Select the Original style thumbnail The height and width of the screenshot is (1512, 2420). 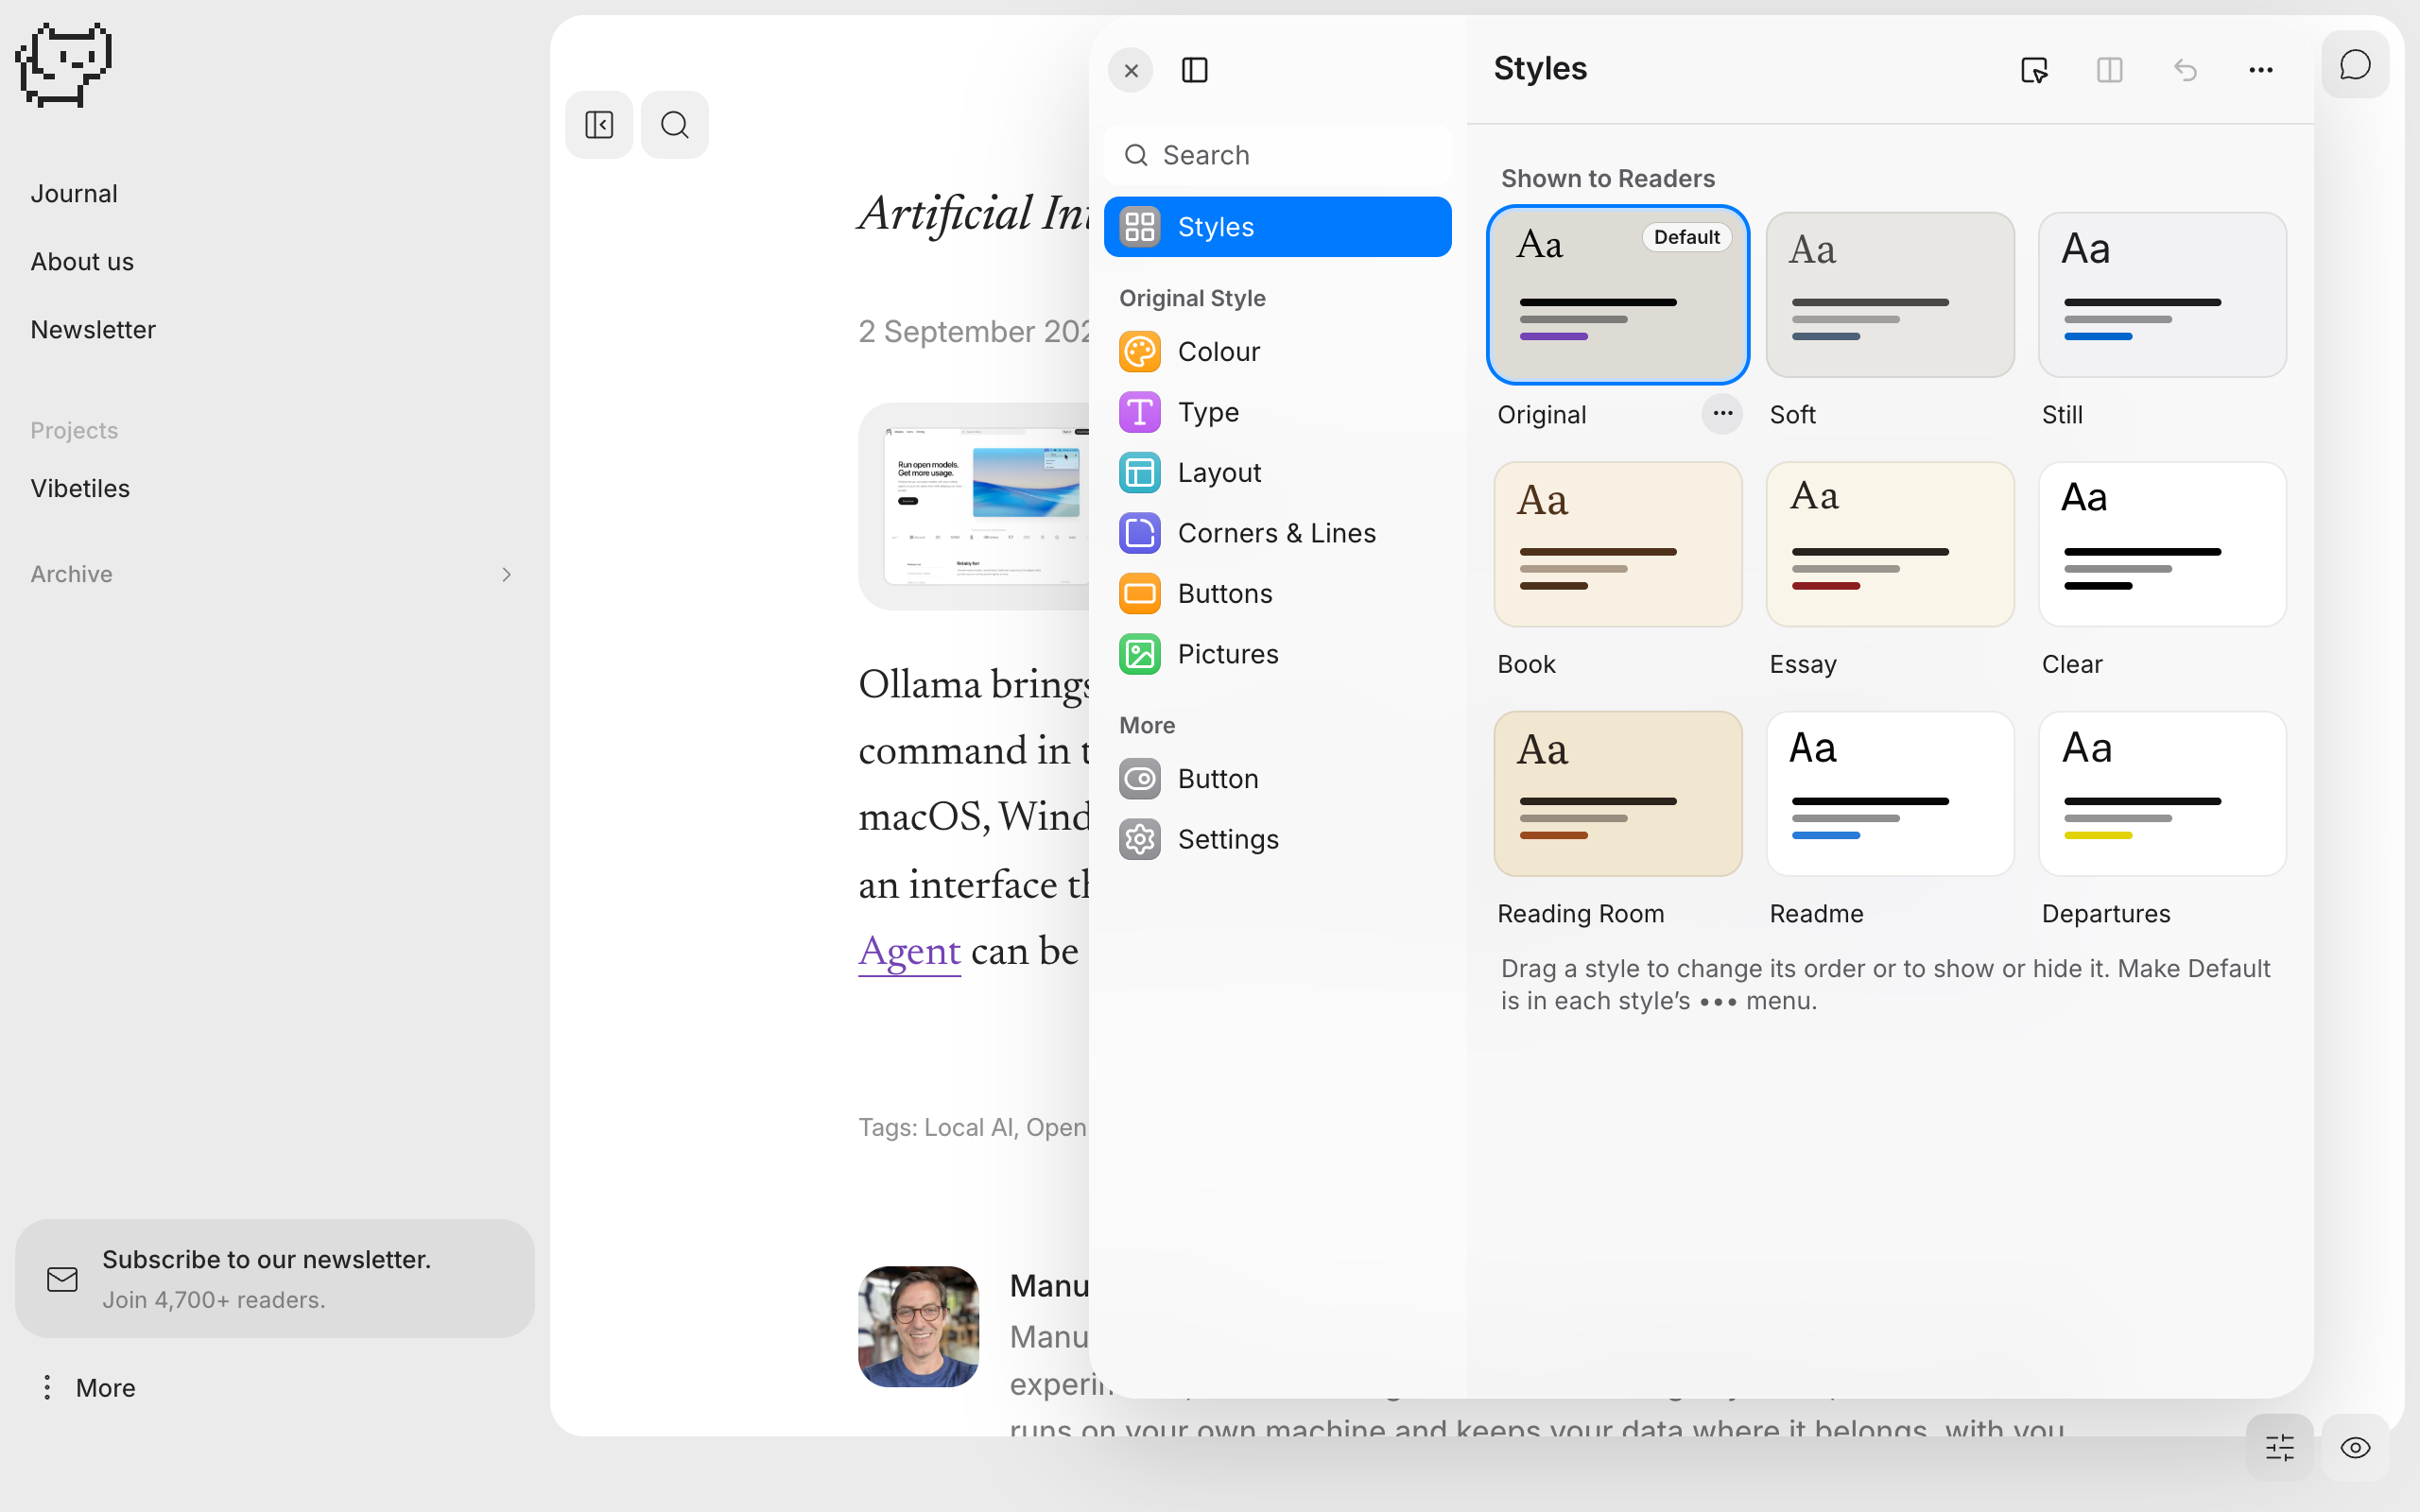coord(1618,295)
